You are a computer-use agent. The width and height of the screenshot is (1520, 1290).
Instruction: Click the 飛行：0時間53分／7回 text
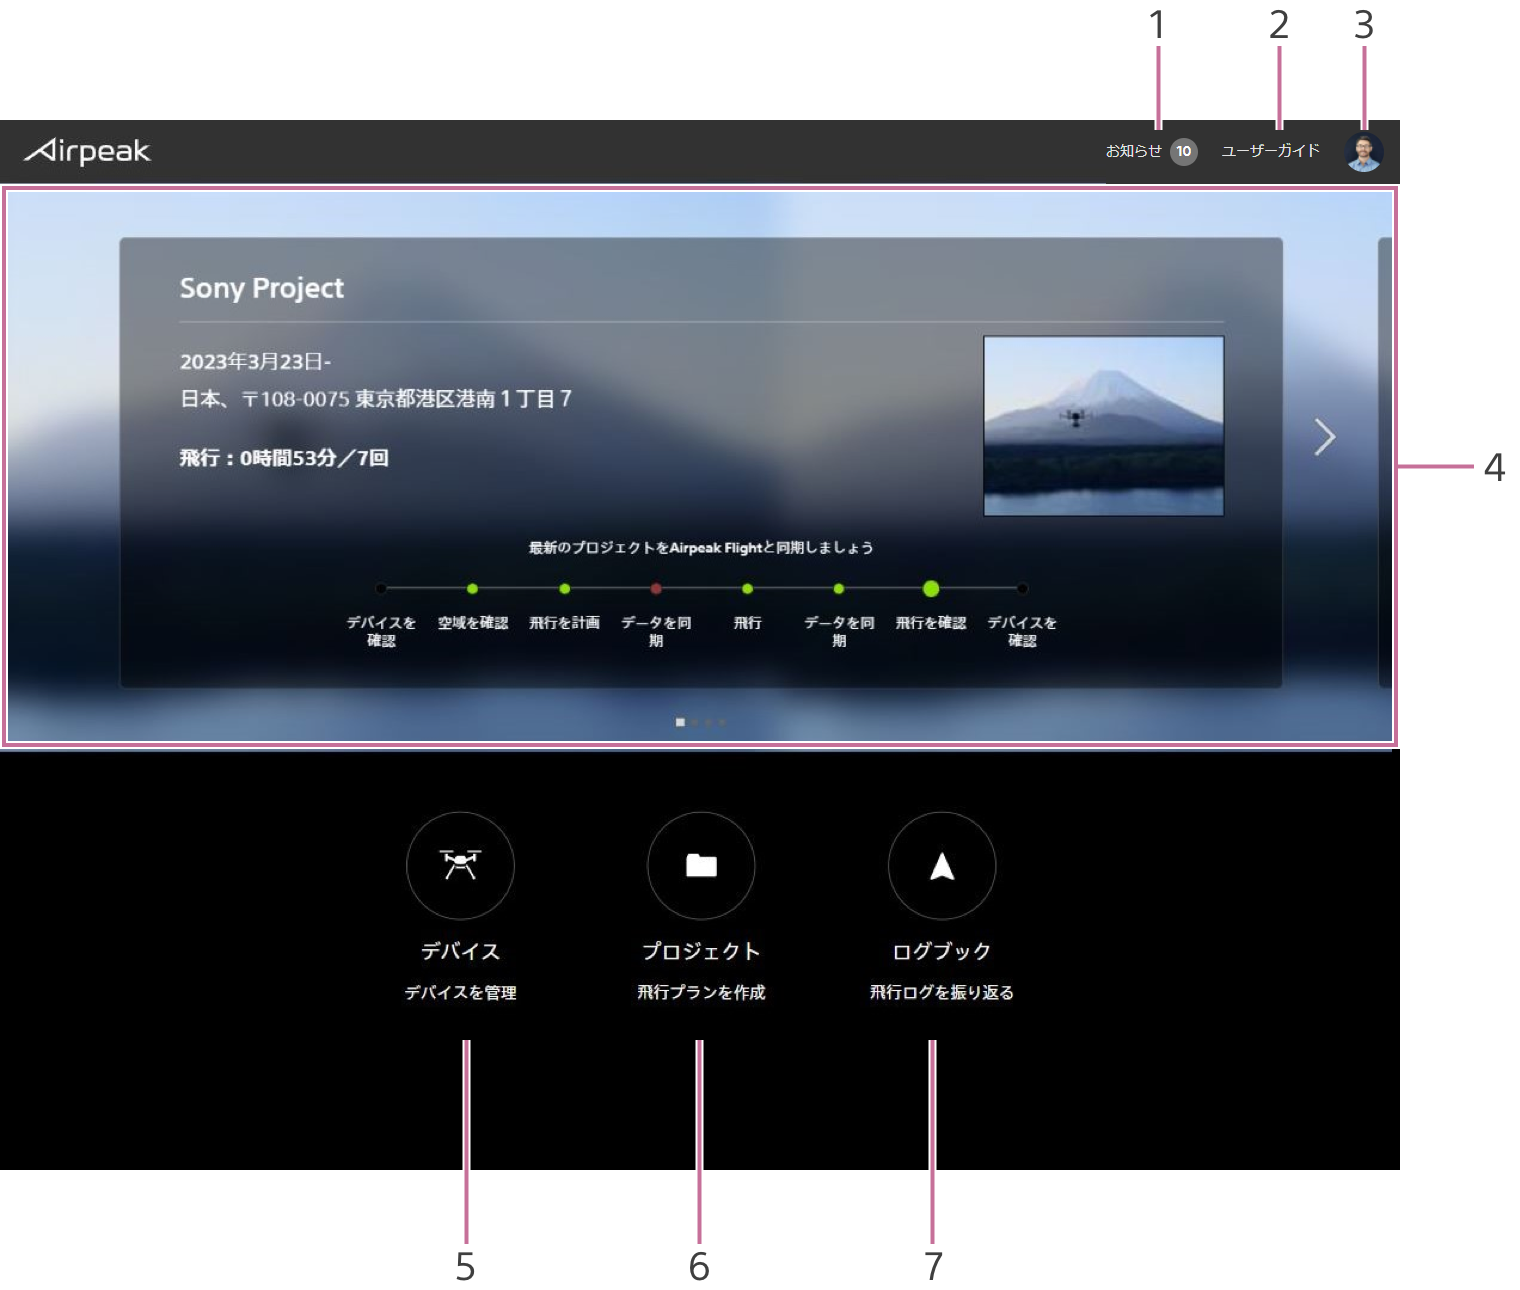click(284, 458)
